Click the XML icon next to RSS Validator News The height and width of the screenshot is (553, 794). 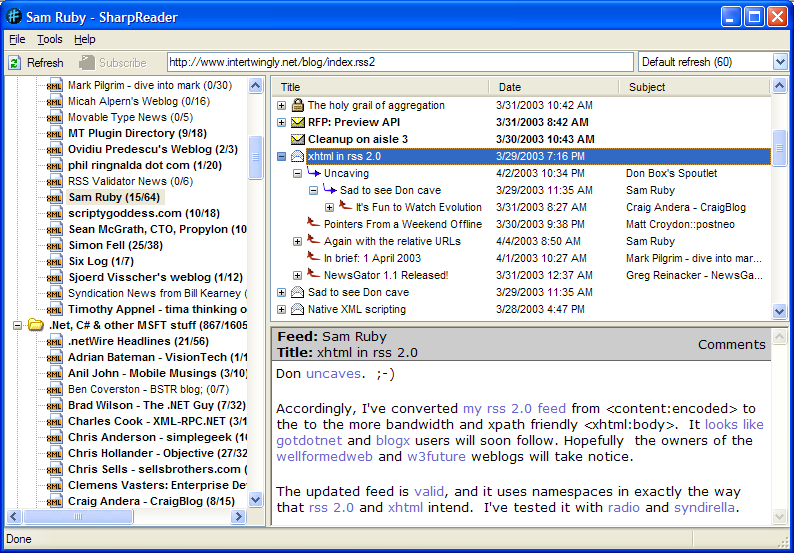[x=54, y=182]
